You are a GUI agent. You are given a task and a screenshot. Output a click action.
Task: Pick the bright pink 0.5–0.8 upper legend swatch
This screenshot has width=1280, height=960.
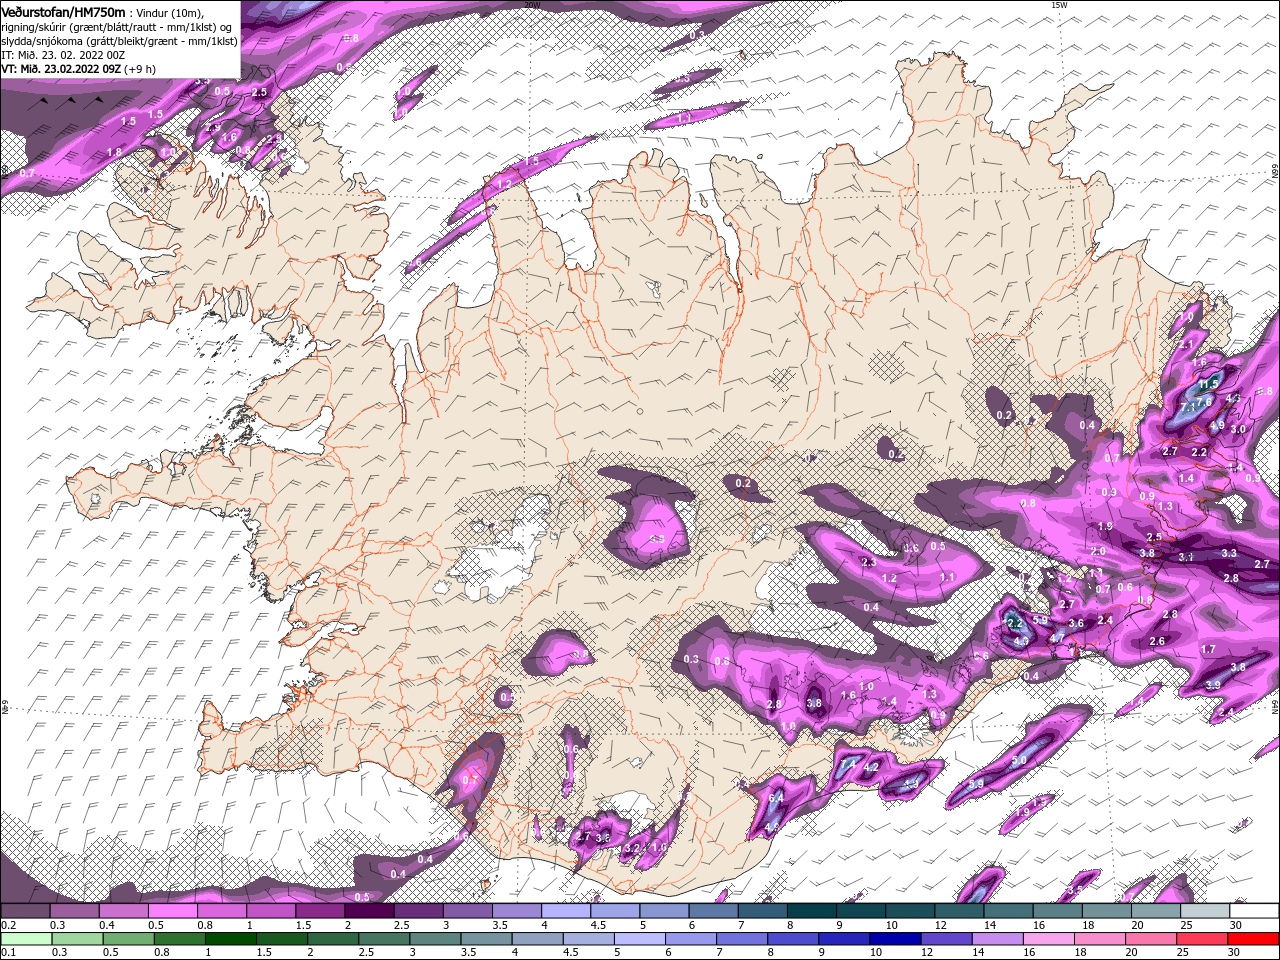[172, 911]
